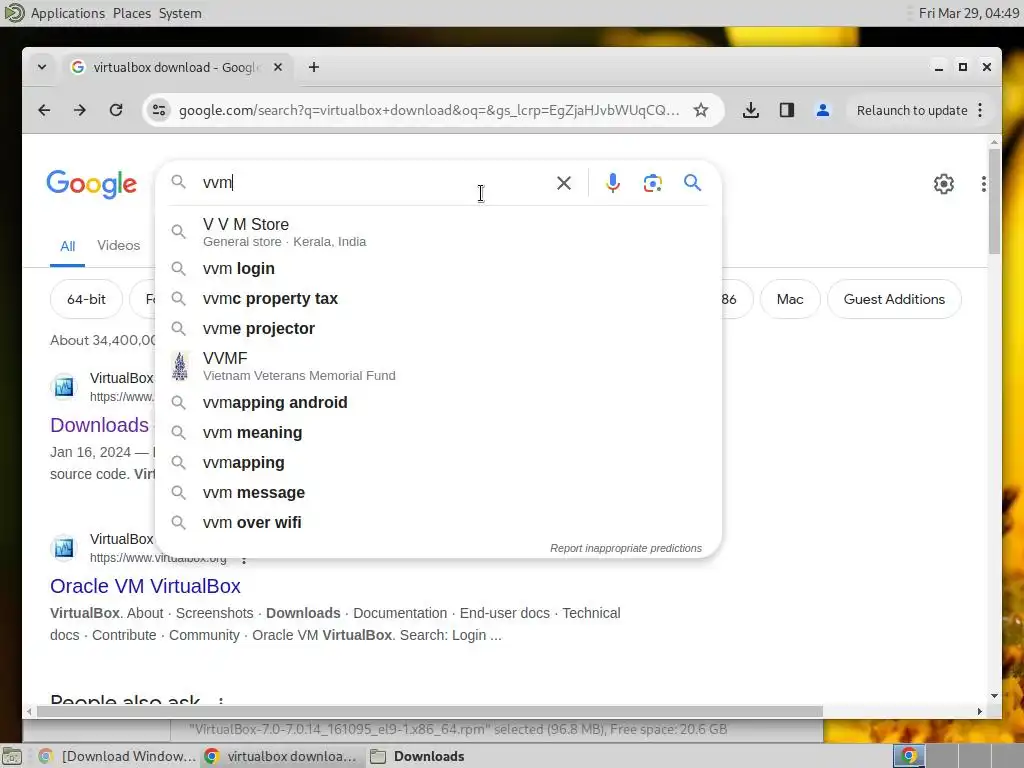The image size is (1024, 768).
Task: Expand the People also ask options
Action: click(221, 701)
